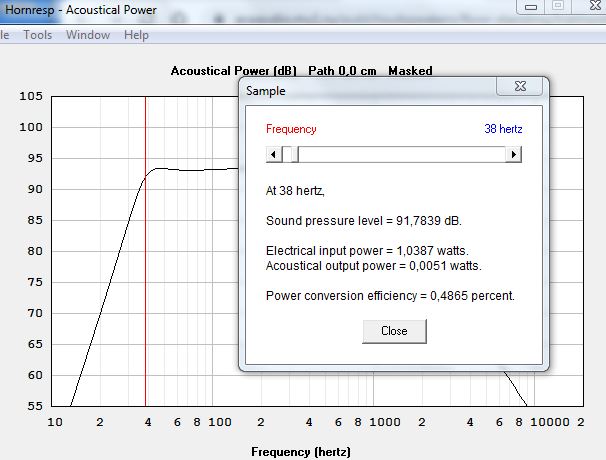Click the 'Electrical input power = 1,0387 watts.' text
Viewport: 606px width, 460px height.
pos(367,250)
